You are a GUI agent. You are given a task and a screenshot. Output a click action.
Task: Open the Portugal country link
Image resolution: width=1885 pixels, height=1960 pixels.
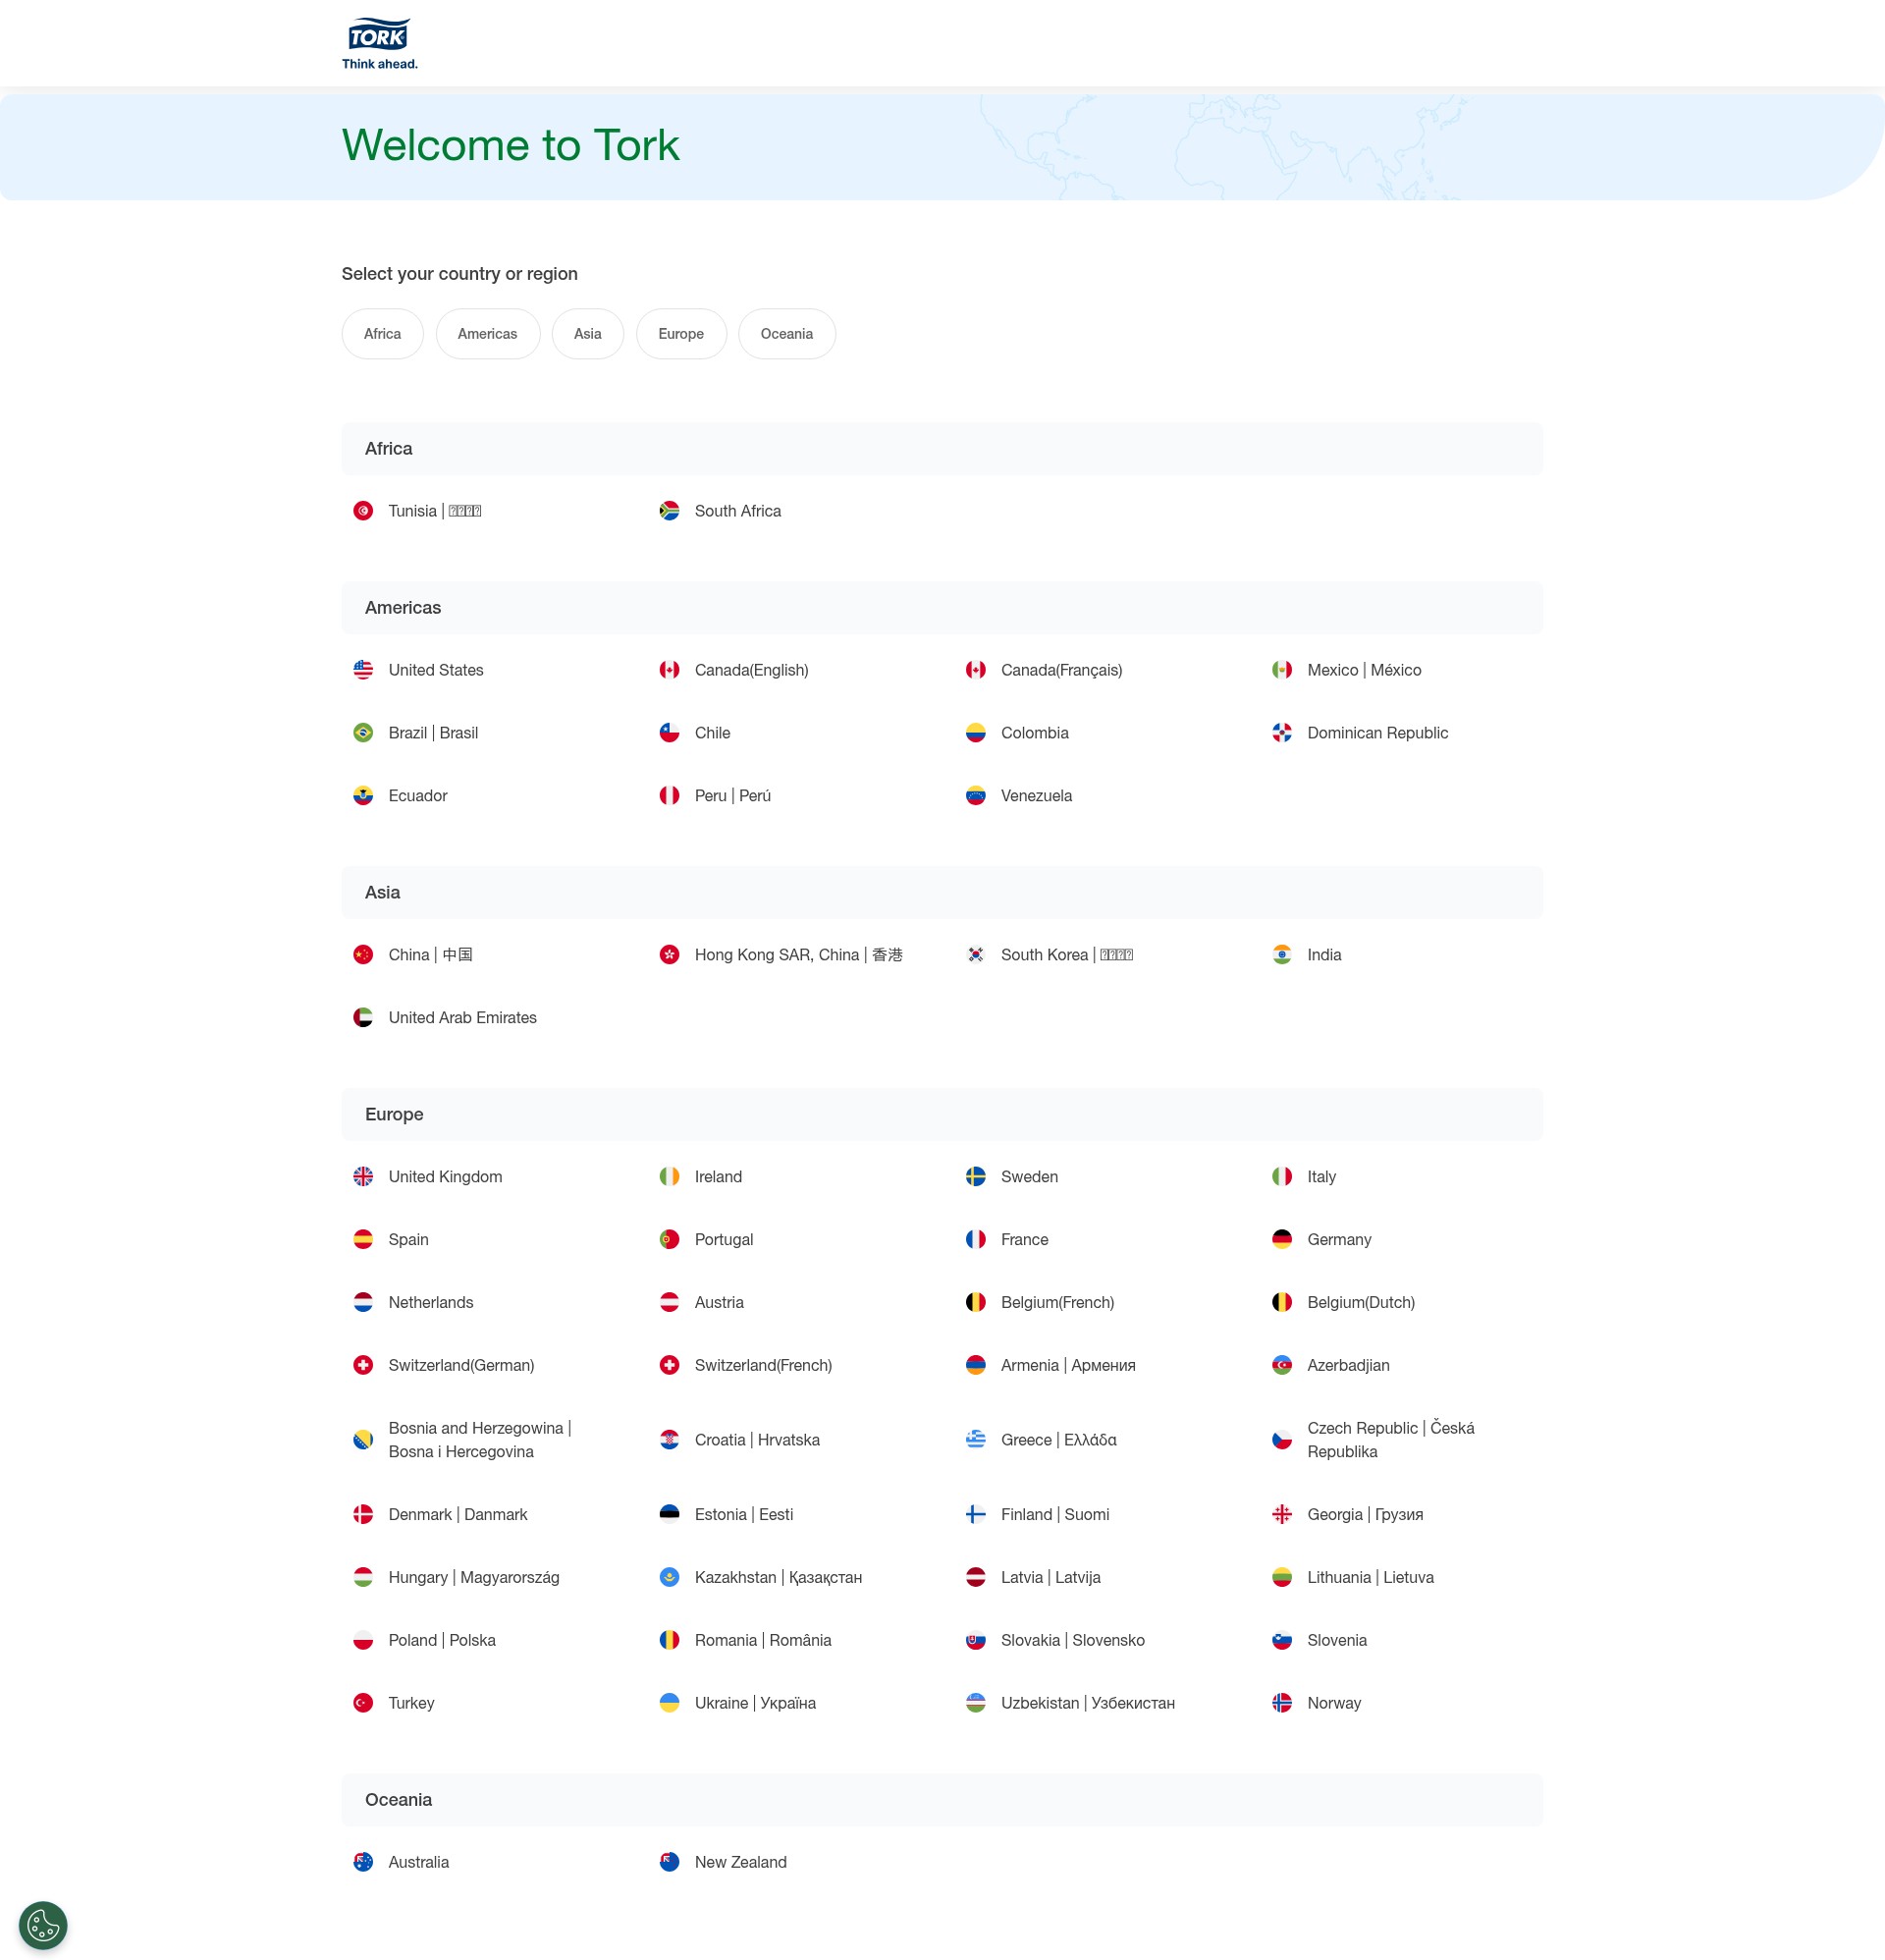[724, 1240]
